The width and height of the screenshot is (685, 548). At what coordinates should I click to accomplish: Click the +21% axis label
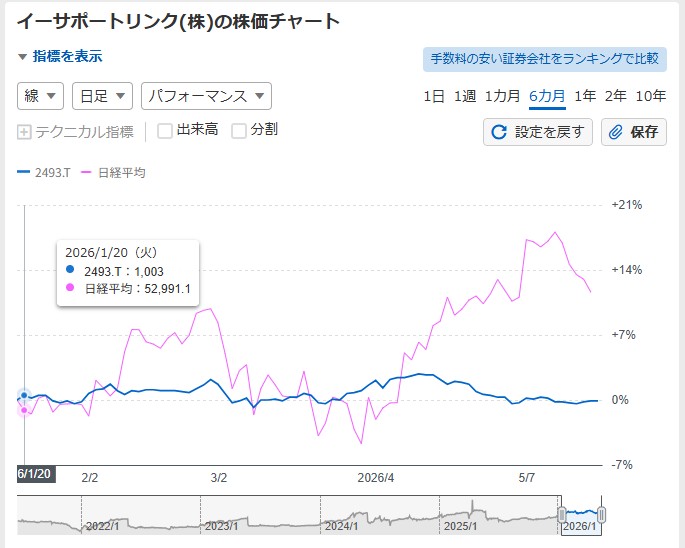(626, 205)
